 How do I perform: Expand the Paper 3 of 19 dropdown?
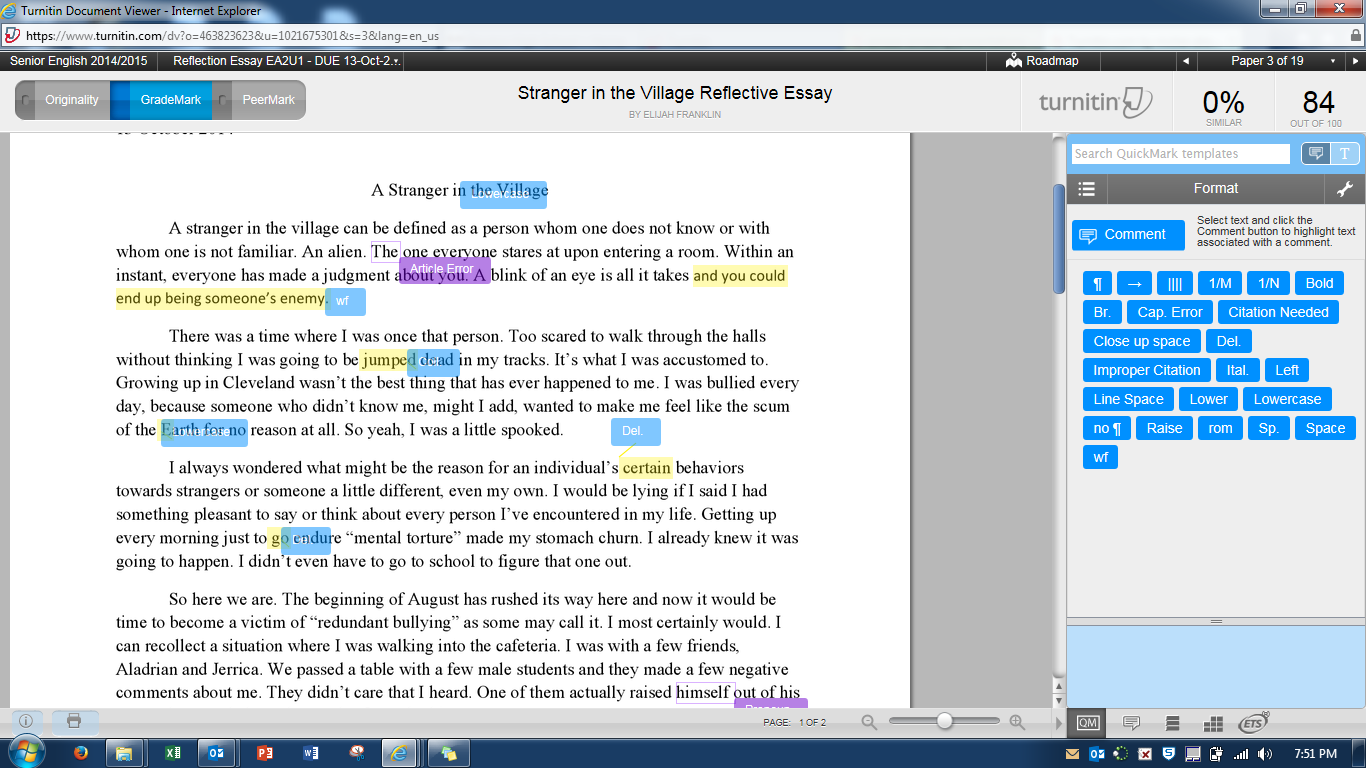(x=1332, y=61)
